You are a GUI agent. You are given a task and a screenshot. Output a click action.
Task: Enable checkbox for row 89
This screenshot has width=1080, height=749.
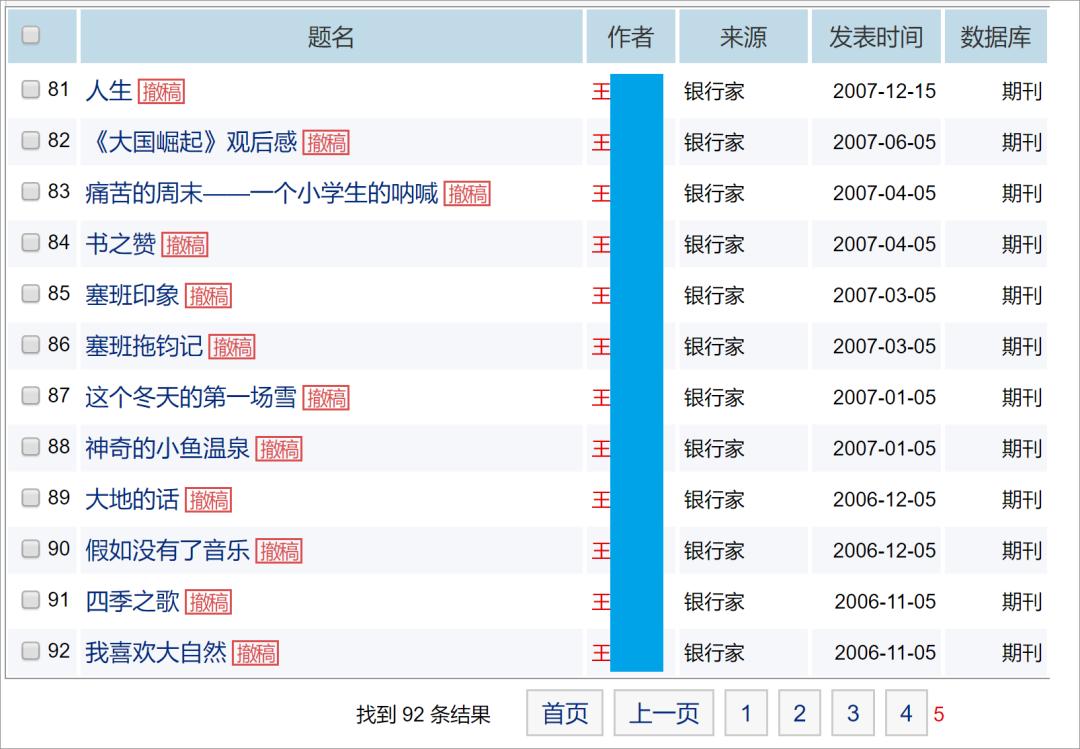click(30, 497)
